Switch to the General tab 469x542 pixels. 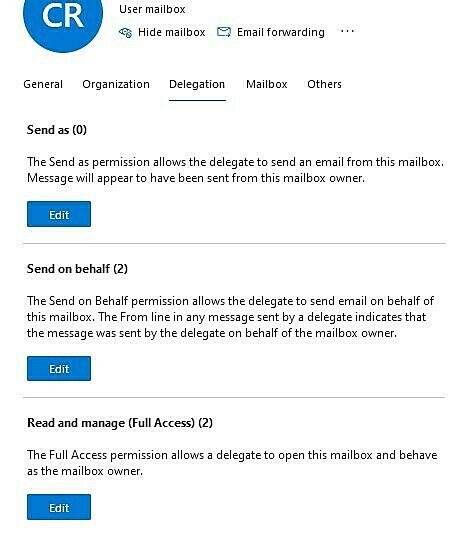[x=43, y=84]
